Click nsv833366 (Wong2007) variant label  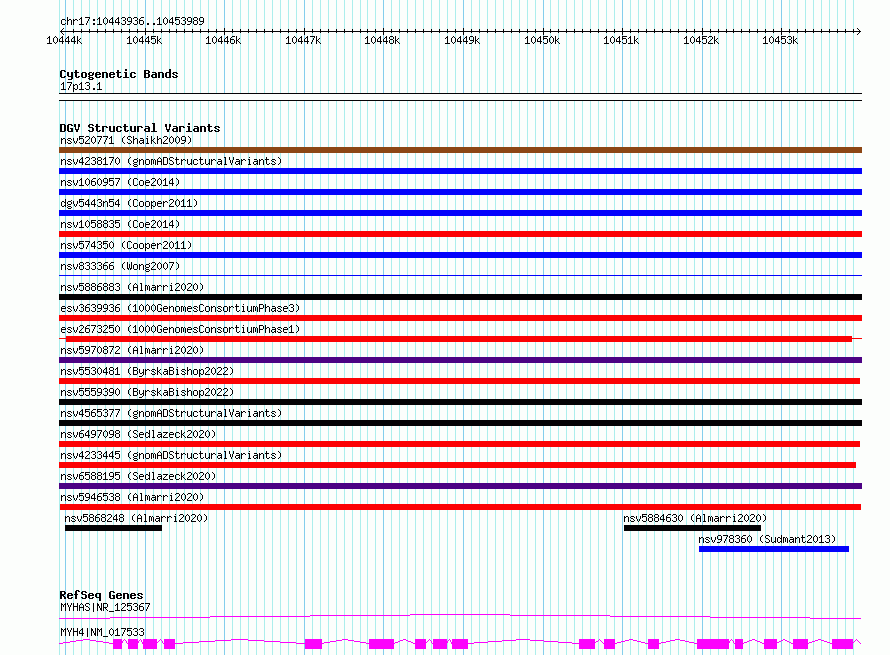120,266
